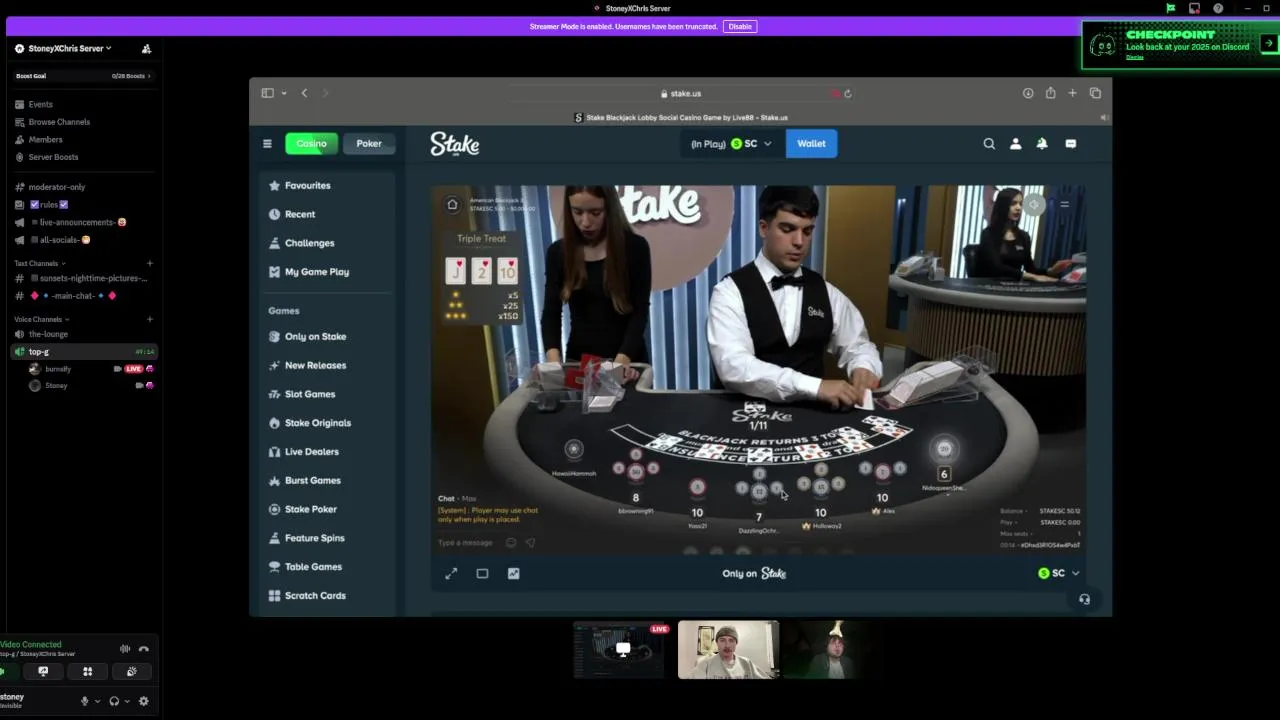Open Browse Channels in Discord
The width and height of the screenshot is (1280, 720).
[59, 122]
